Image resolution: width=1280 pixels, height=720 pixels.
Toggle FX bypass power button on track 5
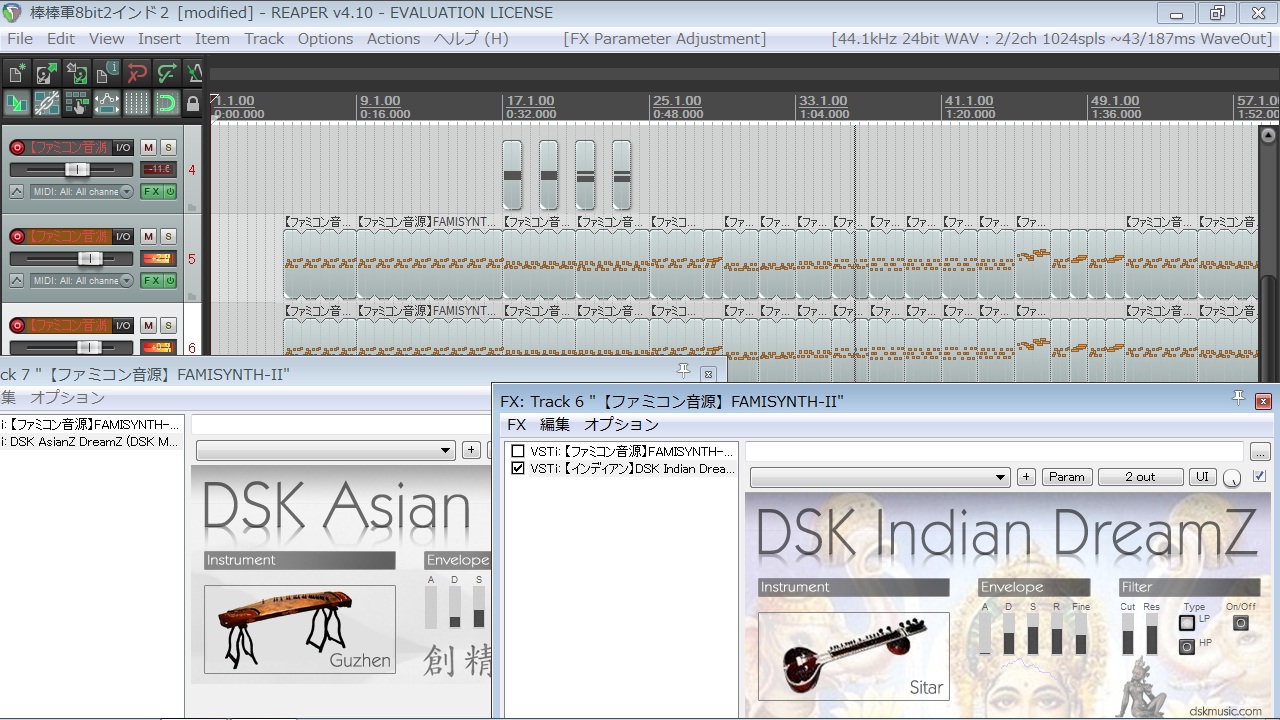point(171,281)
